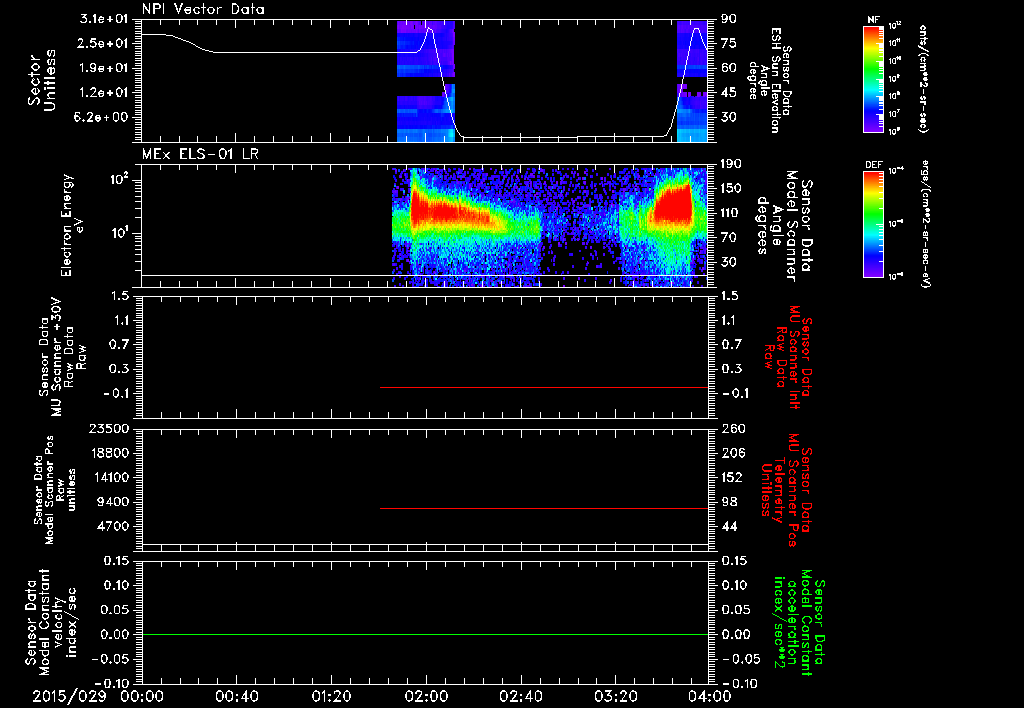Click the green 'Model Constant acceleration' label
The width and height of the screenshot is (1024, 708).
pos(799,623)
